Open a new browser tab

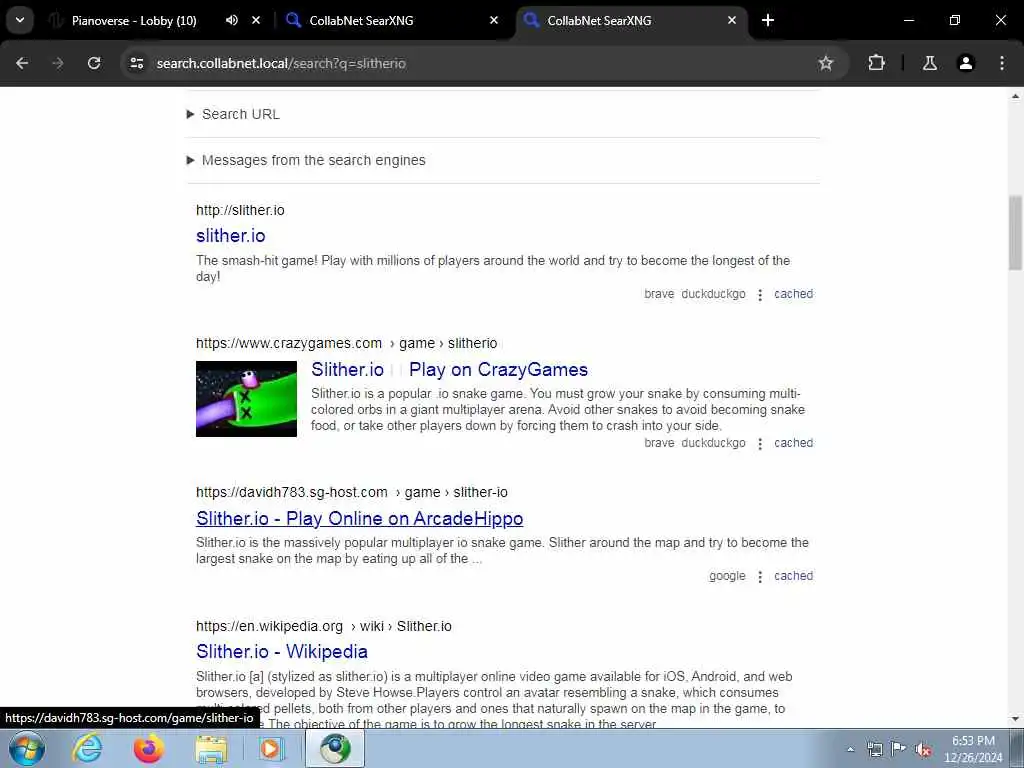click(x=768, y=20)
